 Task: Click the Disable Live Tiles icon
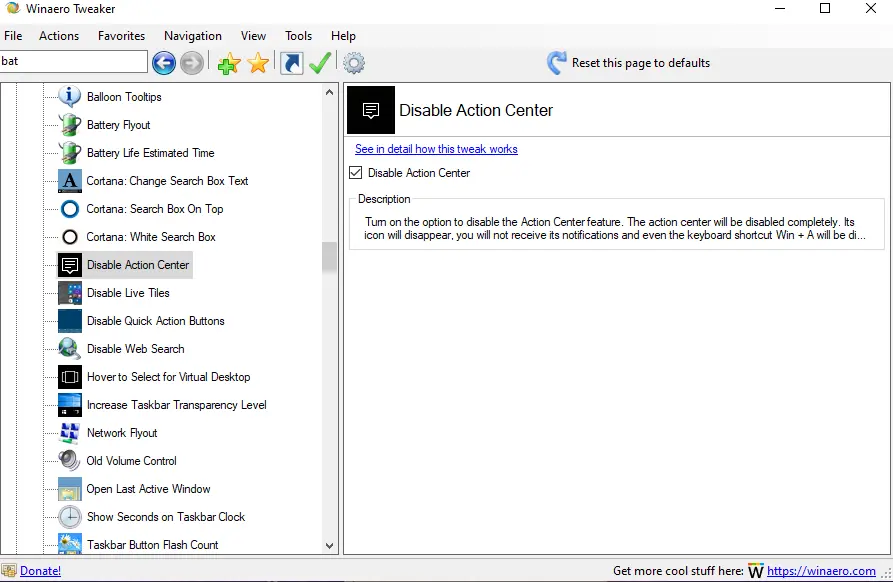(69, 293)
